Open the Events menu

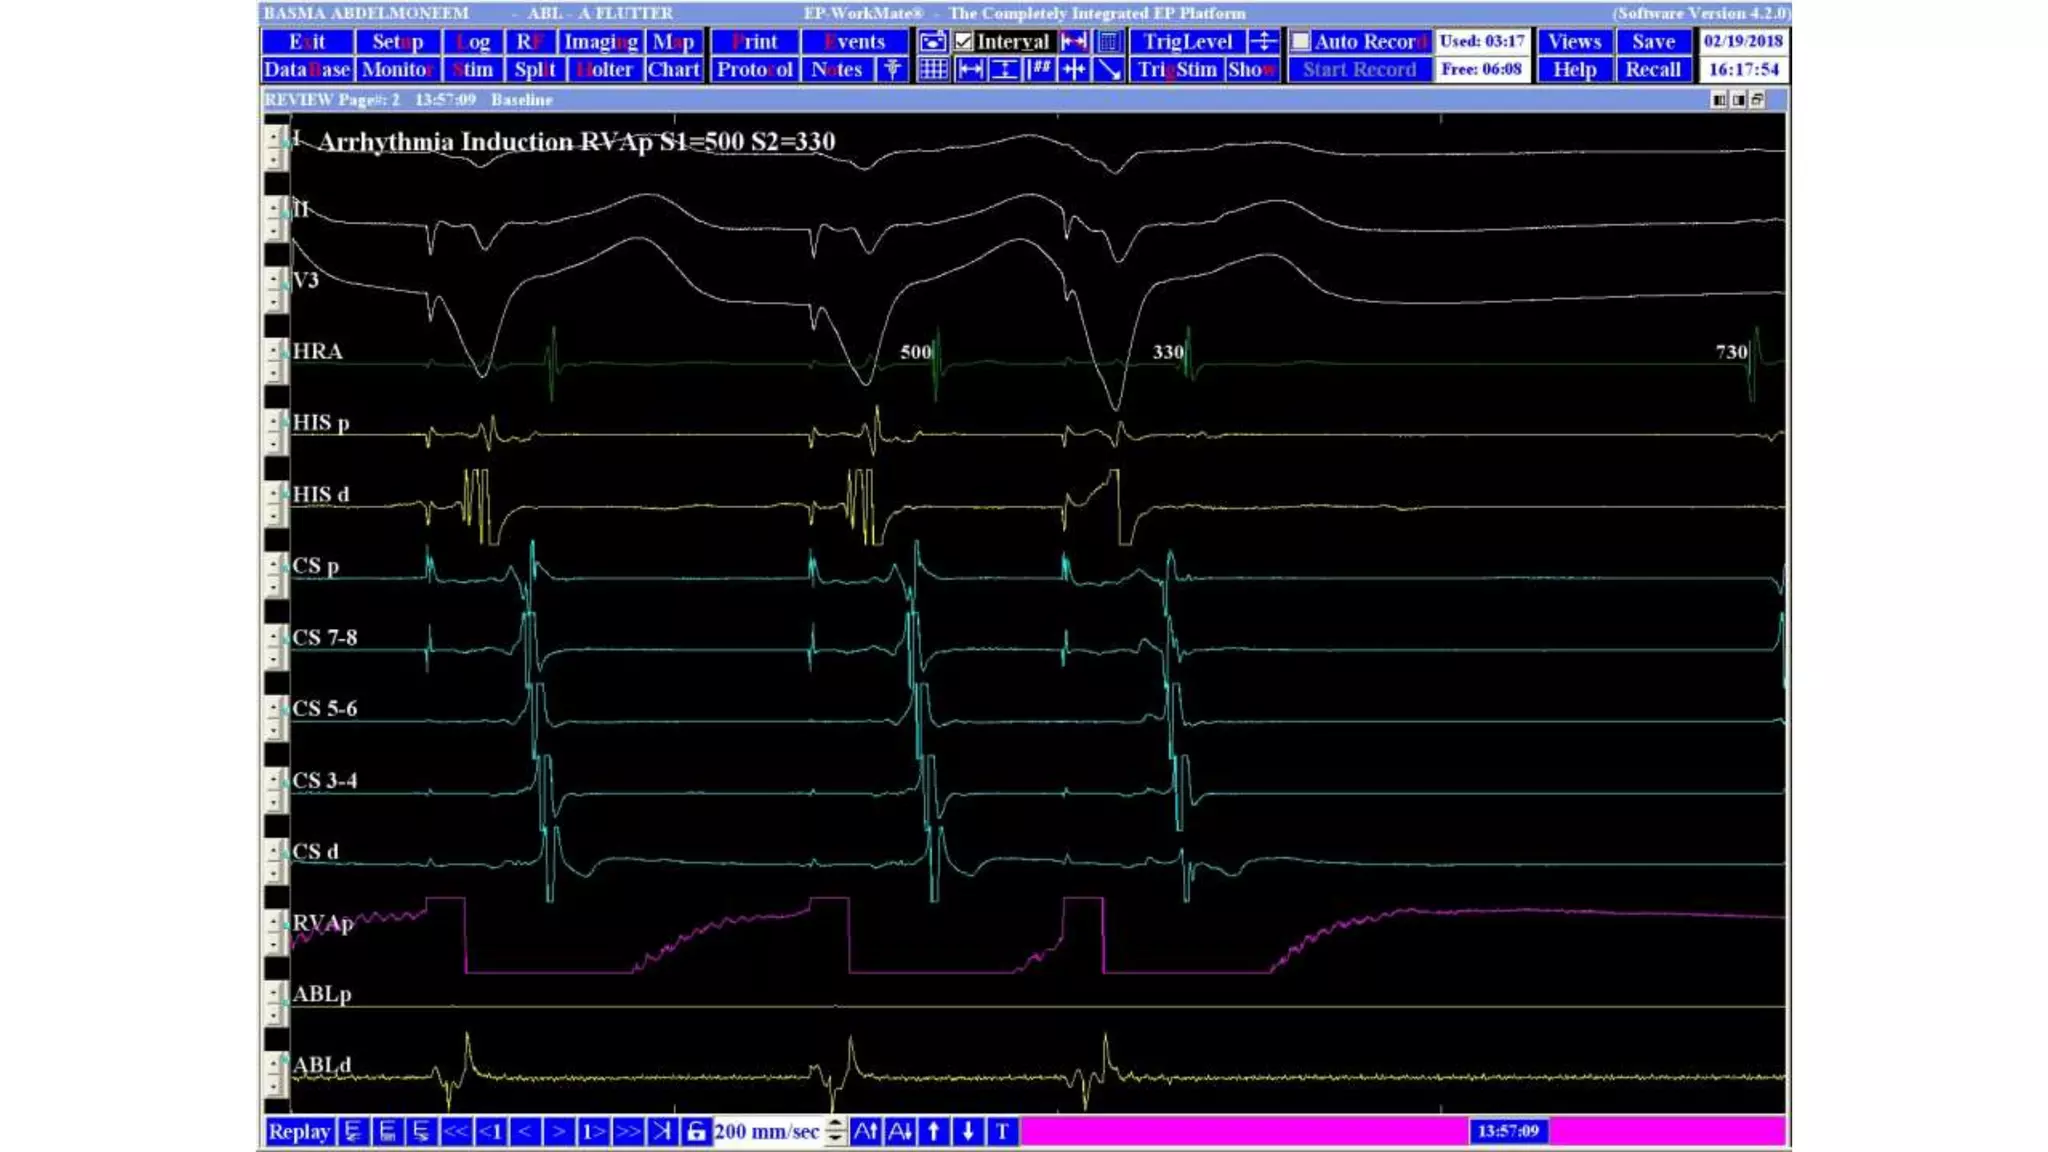(x=855, y=42)
